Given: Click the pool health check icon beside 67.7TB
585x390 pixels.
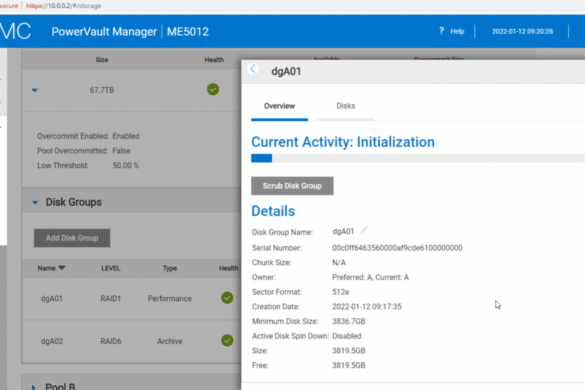Looking at the screenshot, I should (x=213, y=90).
